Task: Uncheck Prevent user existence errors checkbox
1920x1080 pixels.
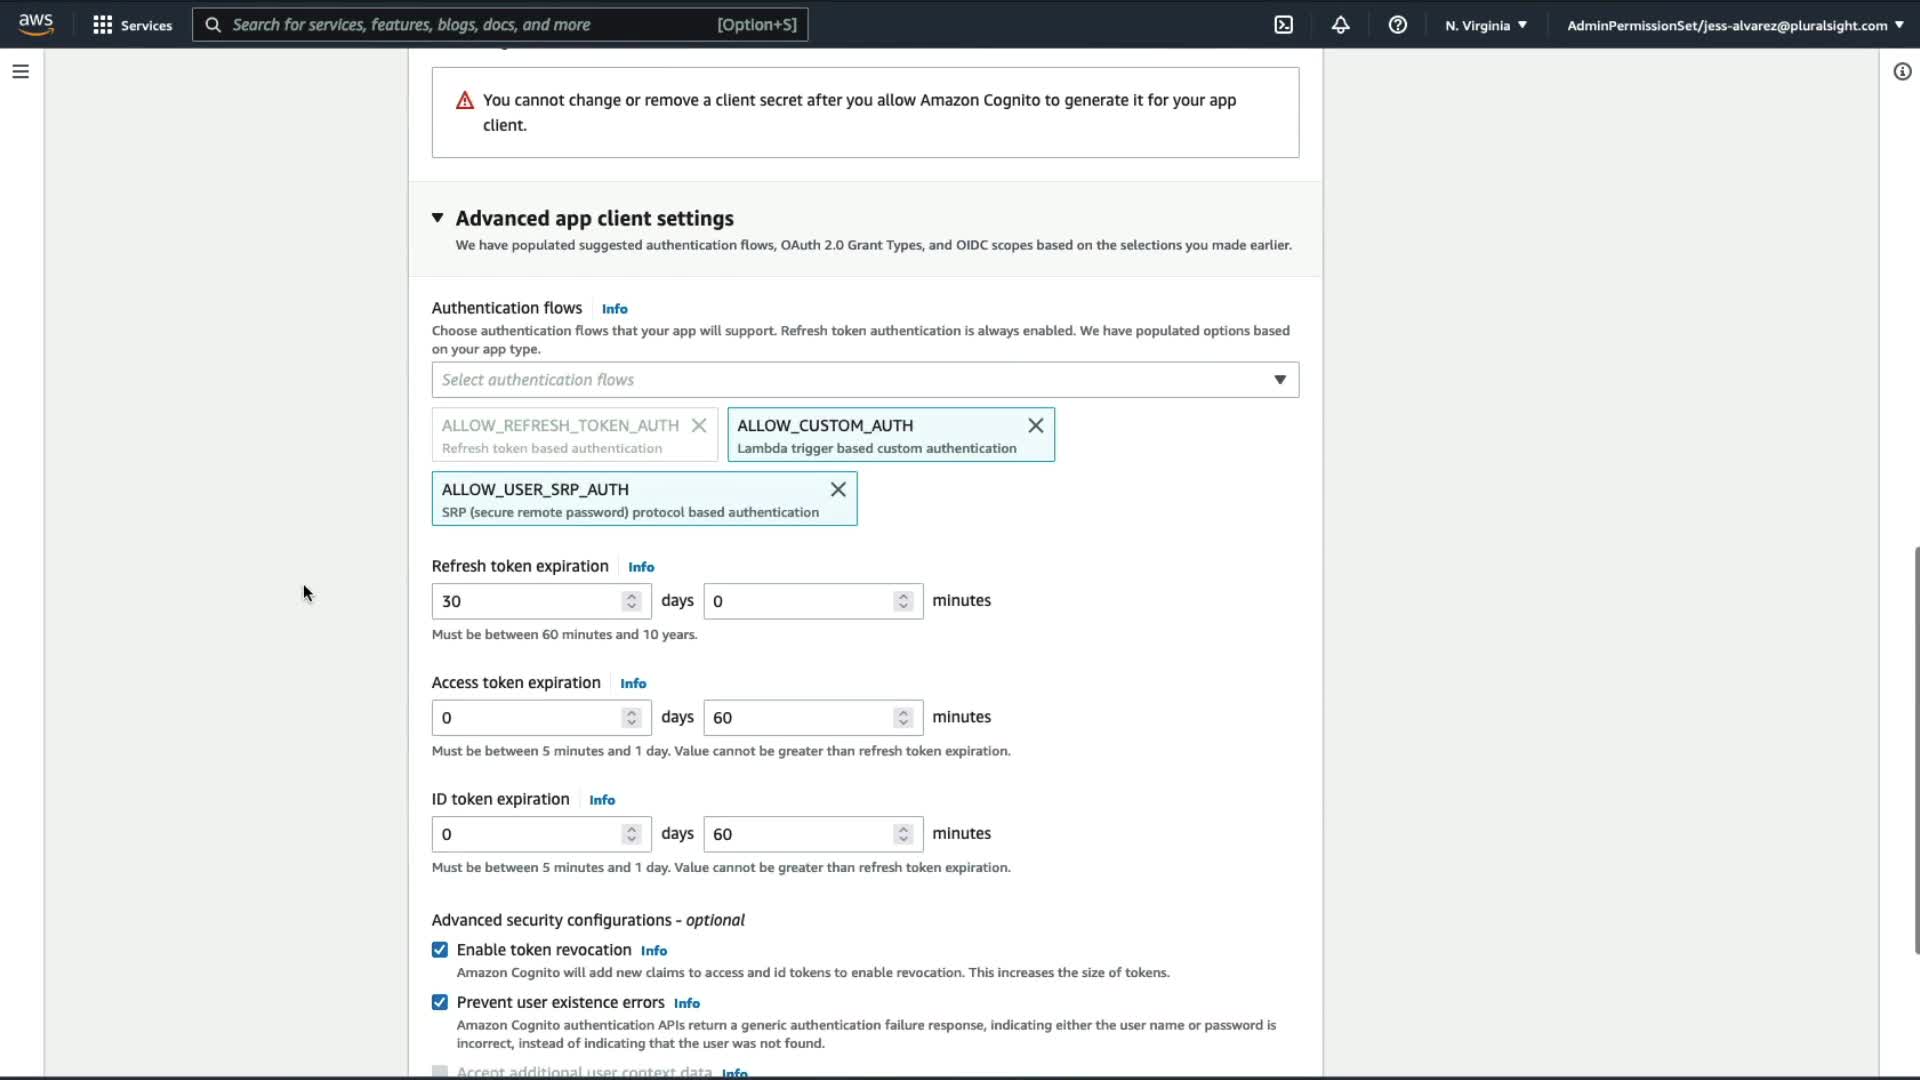Action: point(440,1002)
